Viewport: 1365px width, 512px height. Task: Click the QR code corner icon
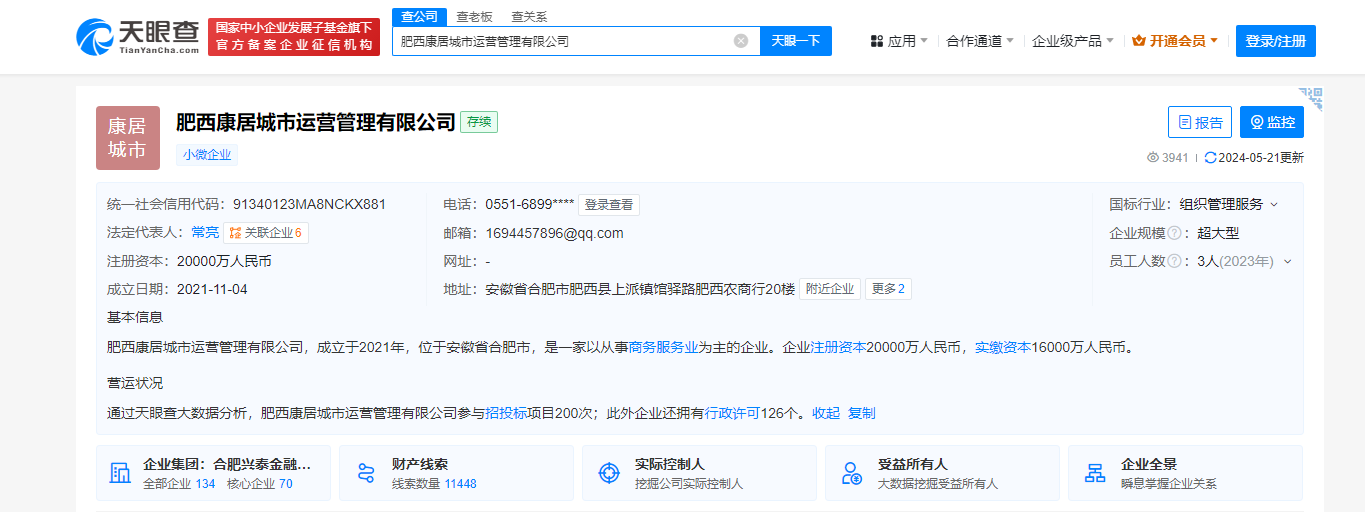[x=1311, y=97]
